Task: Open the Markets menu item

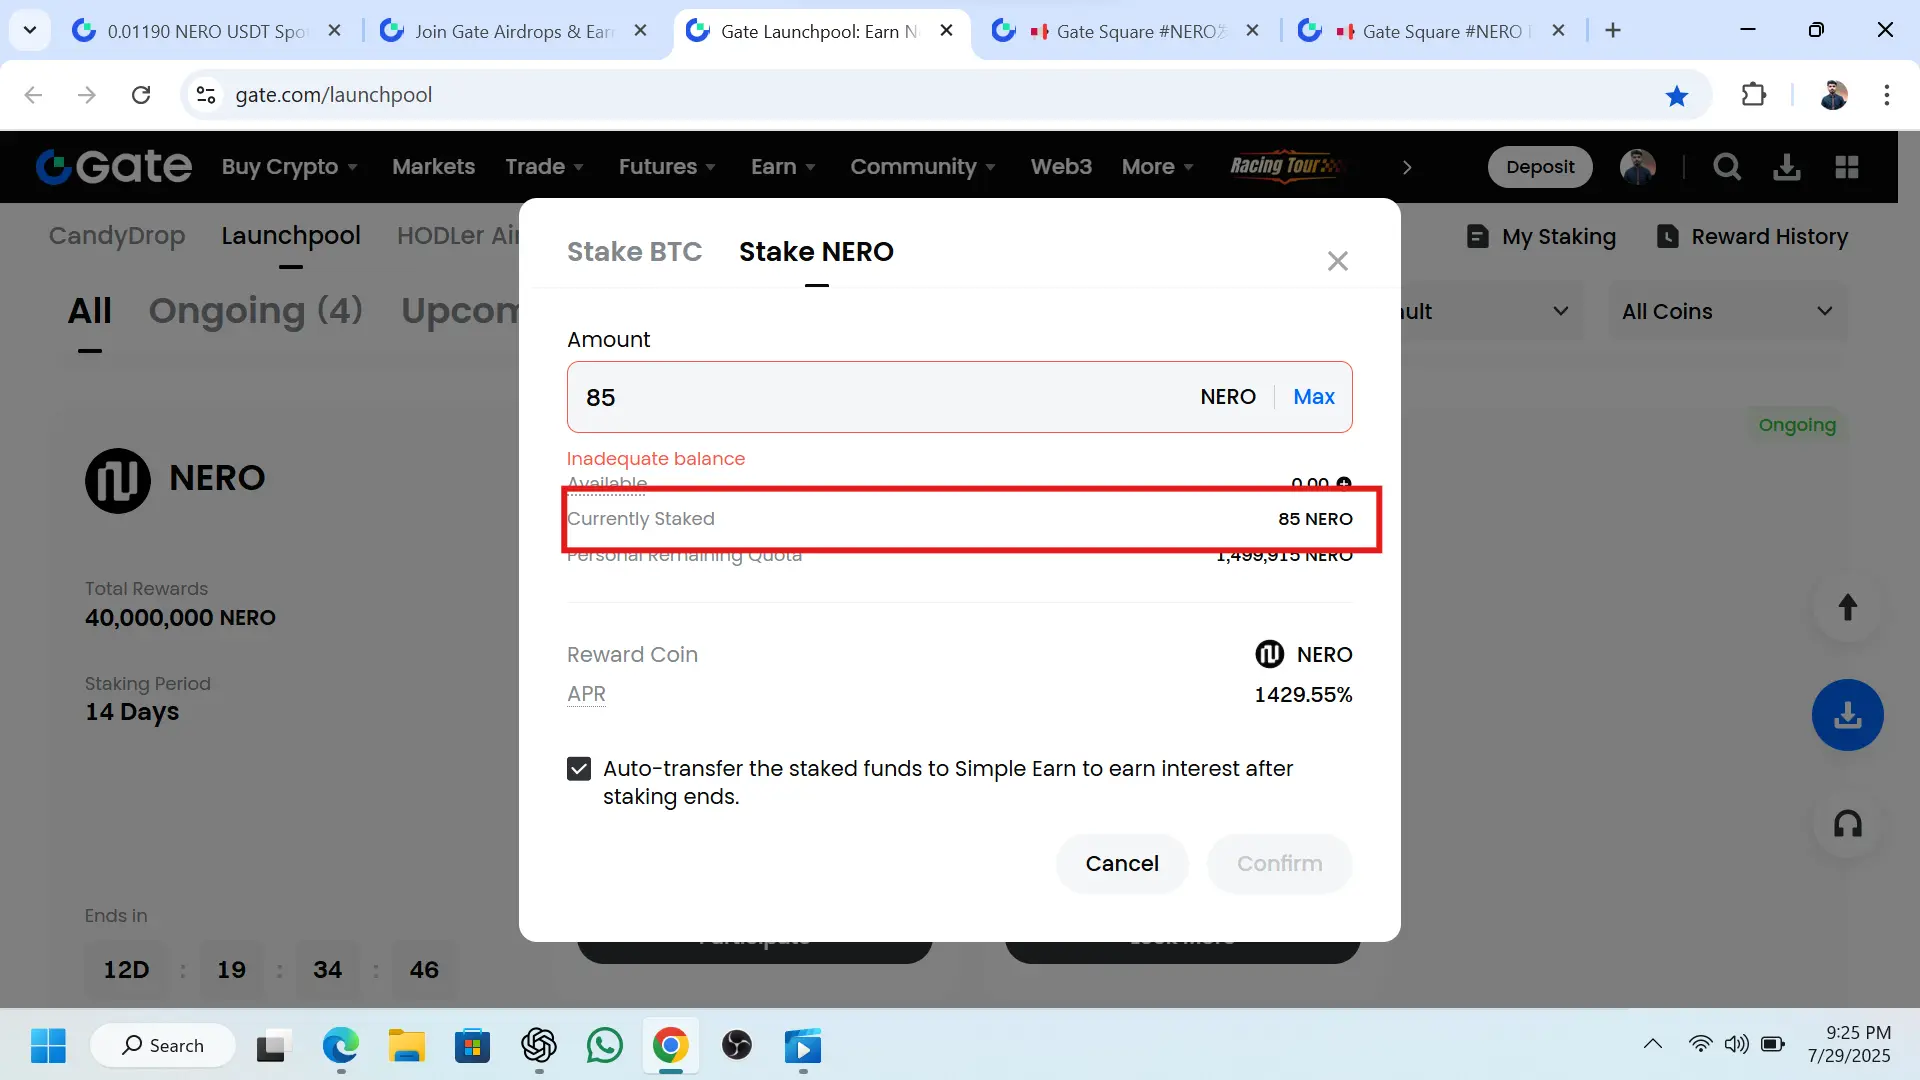Action: pyautogui.click(x=433, y=167)
